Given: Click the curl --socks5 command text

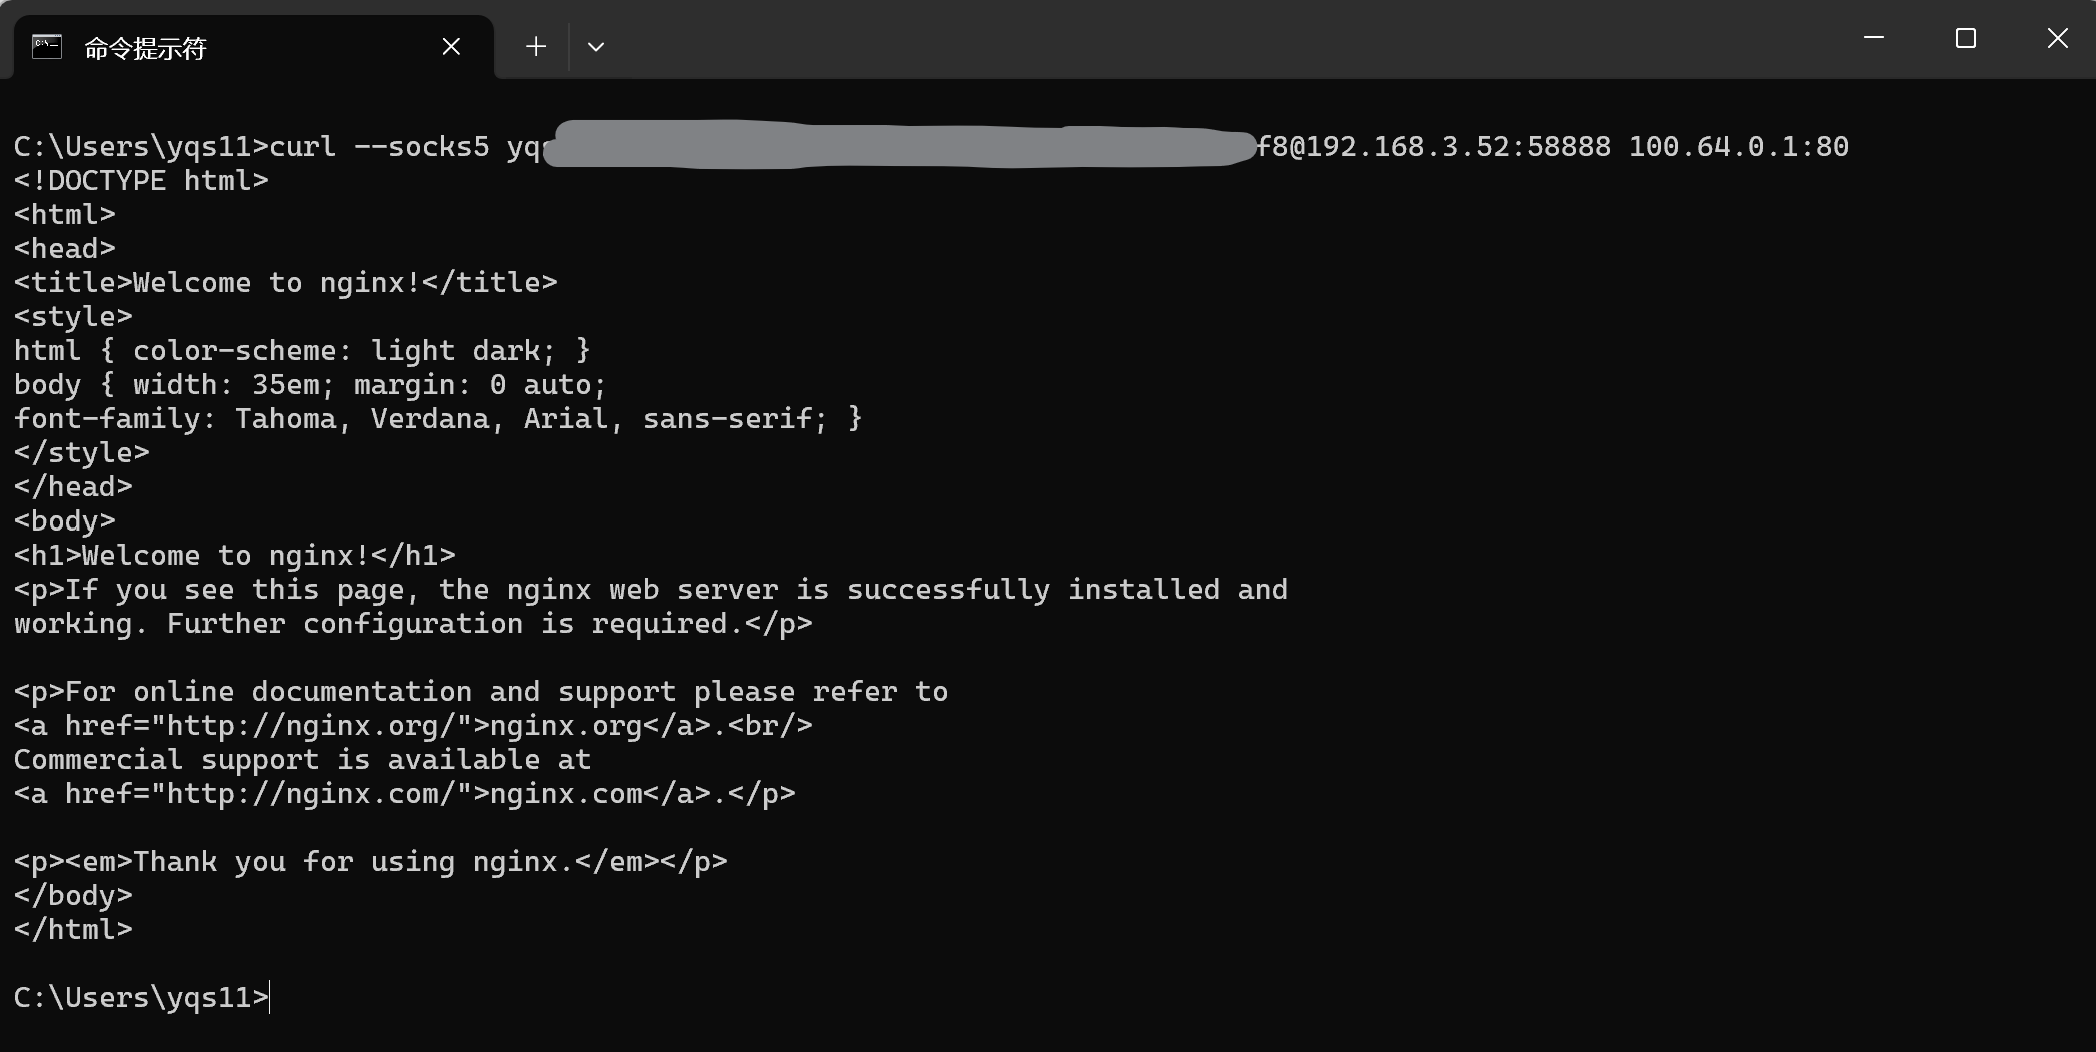Looking at the screenshot, I should [x=380, y=146].
